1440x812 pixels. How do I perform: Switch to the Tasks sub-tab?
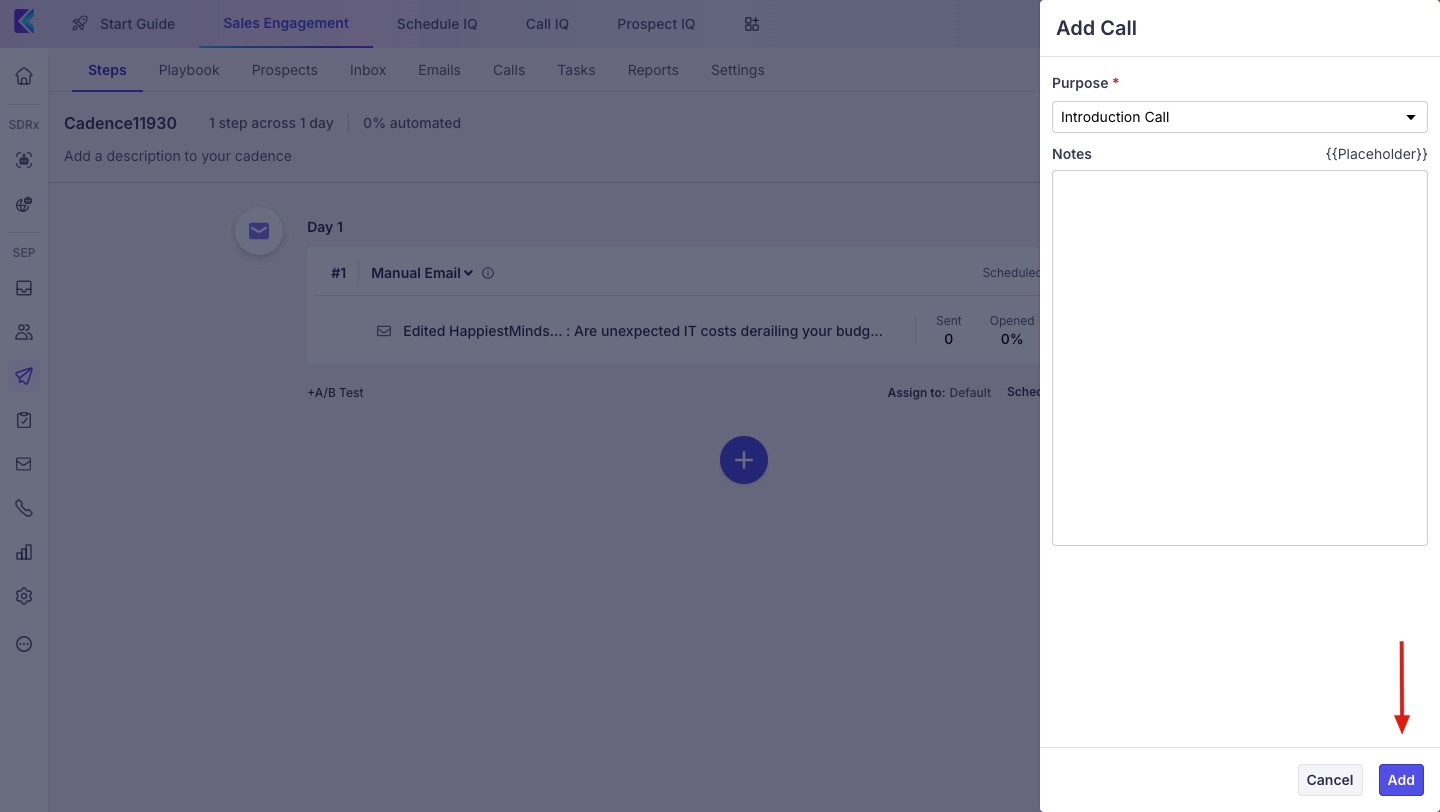[x=576, y=70]
